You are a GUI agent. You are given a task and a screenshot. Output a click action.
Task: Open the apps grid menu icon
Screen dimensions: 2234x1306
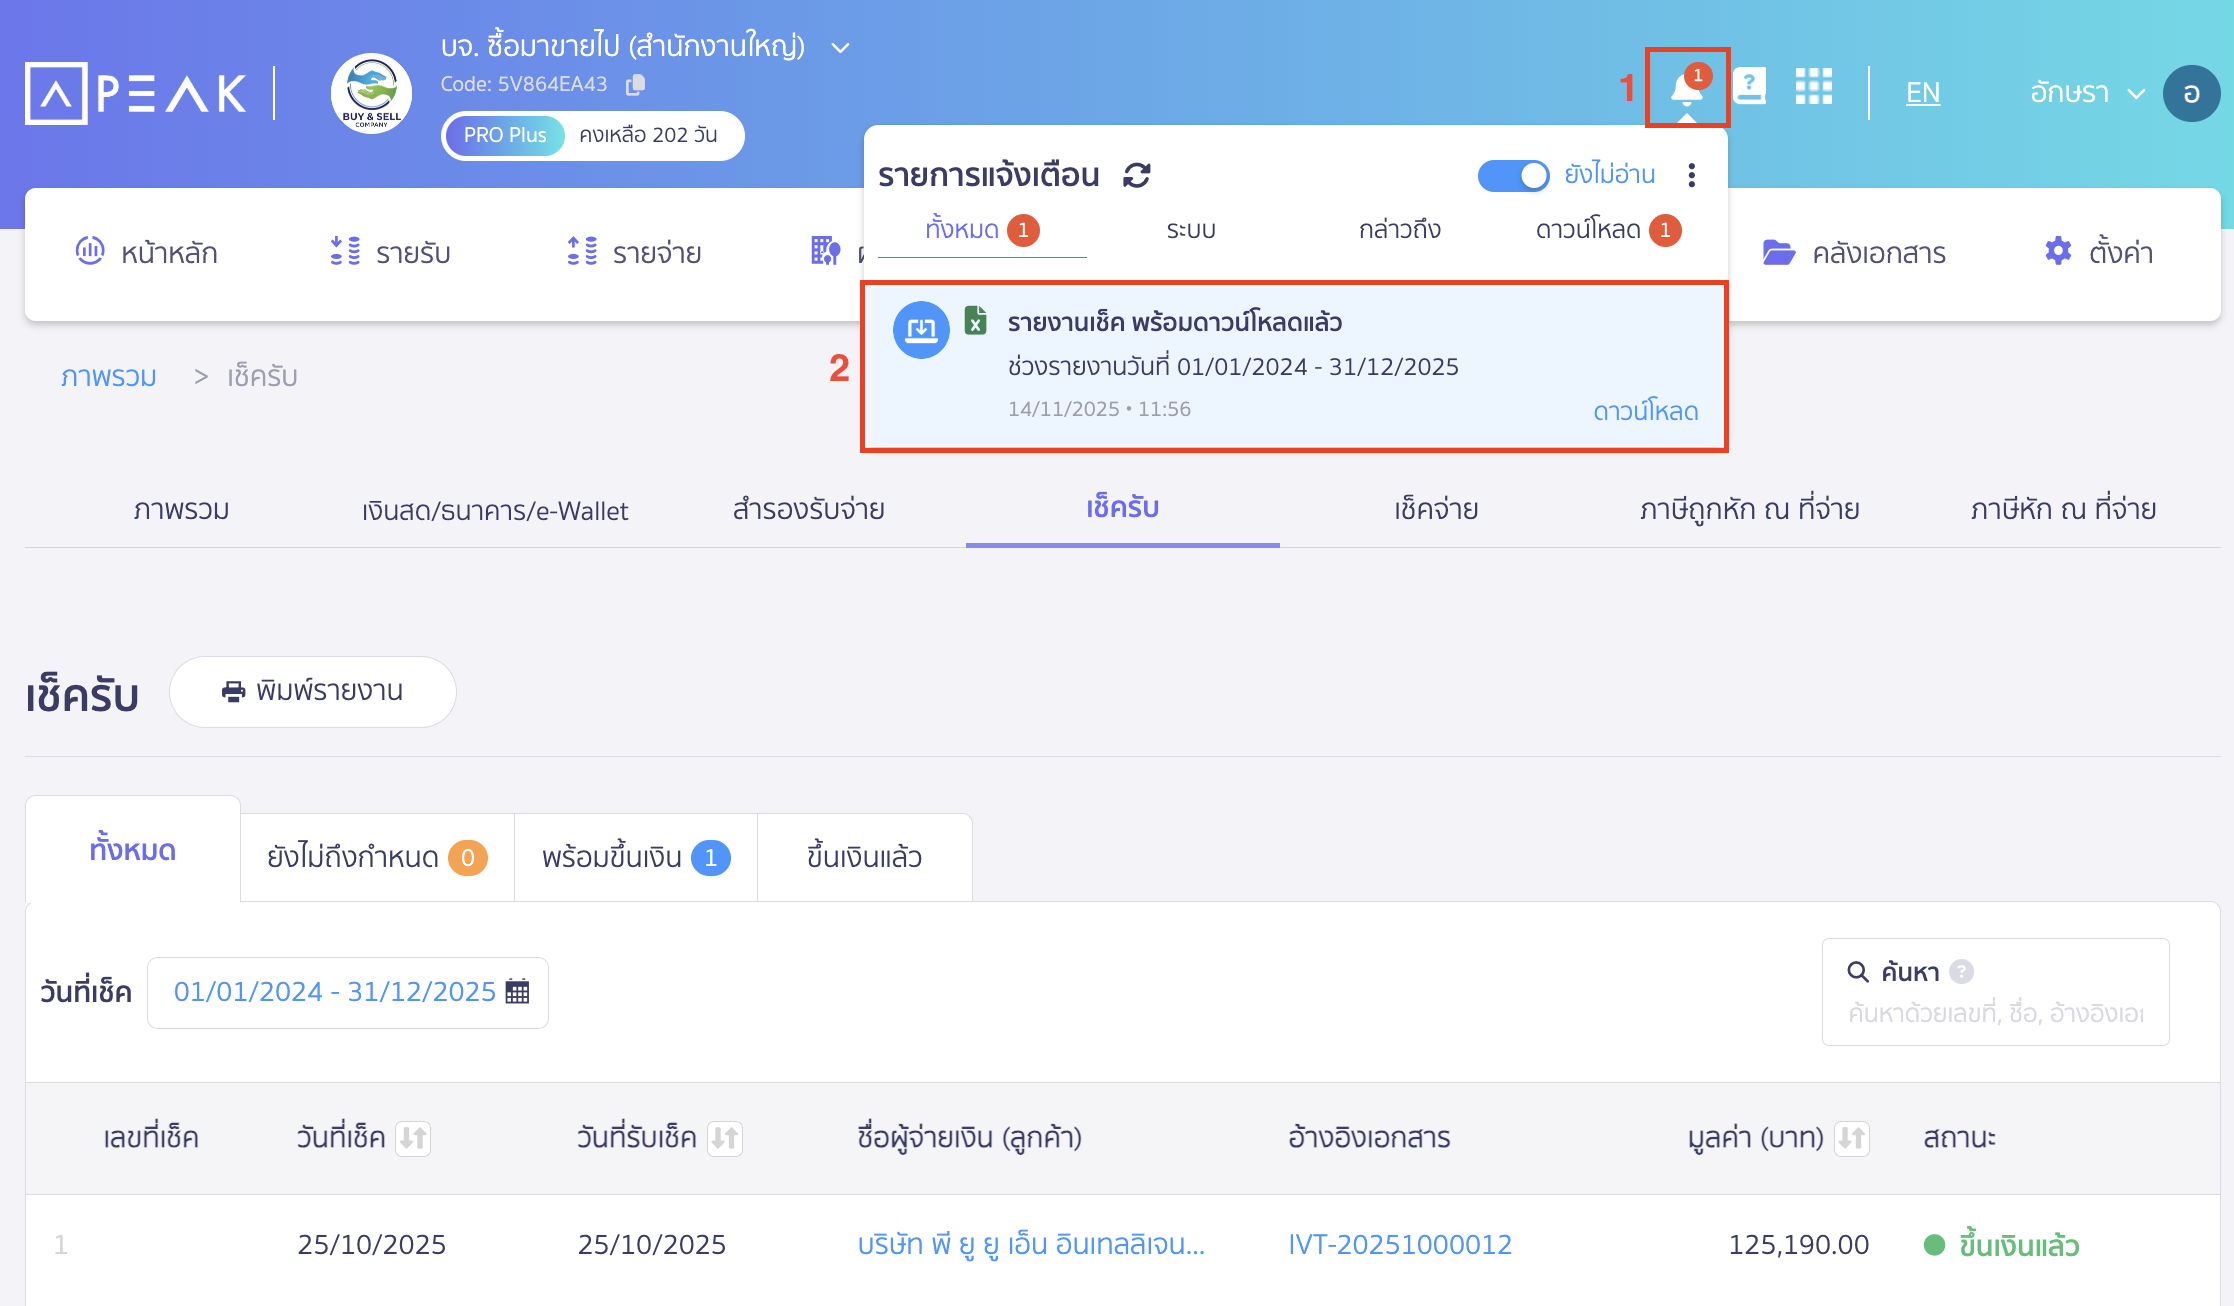pyautogui.click(x=1813, y=87)
